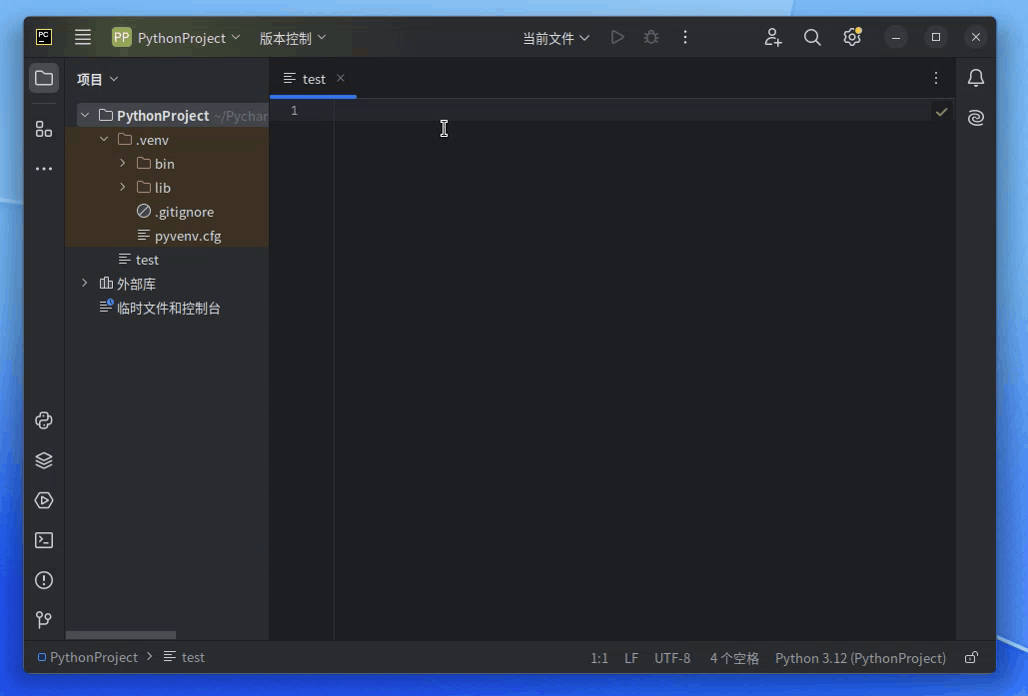Screen dimensions: 1028x696
Task: Open the 当前文件 run configuration dropdown
Action: (x=556, y=38)
